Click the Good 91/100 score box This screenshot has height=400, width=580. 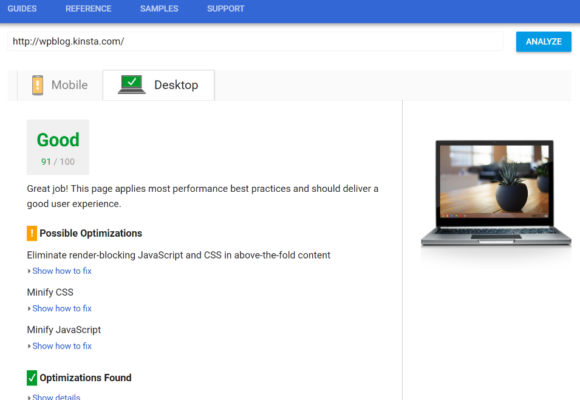coord(58,147)
